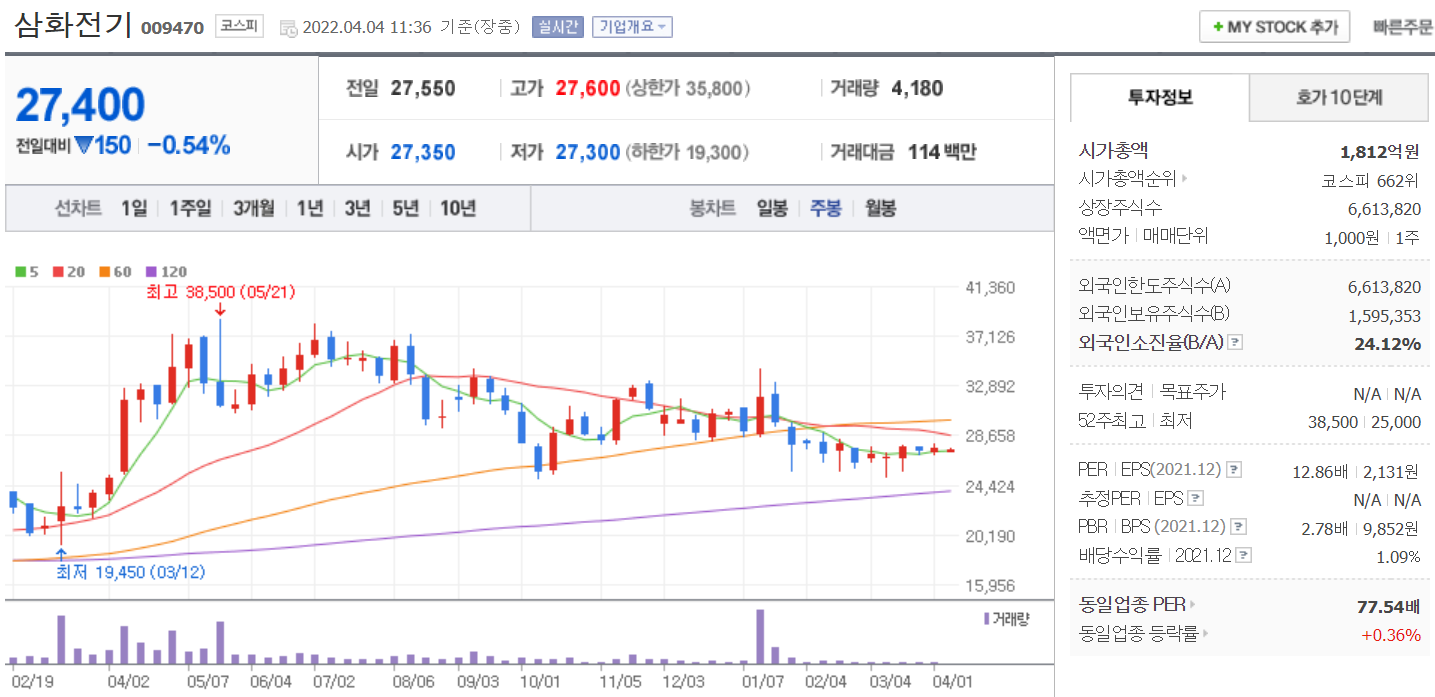Click the 최고 38,500 (05/21) marker
The image size is (1435, 697).
click(220, 292)
